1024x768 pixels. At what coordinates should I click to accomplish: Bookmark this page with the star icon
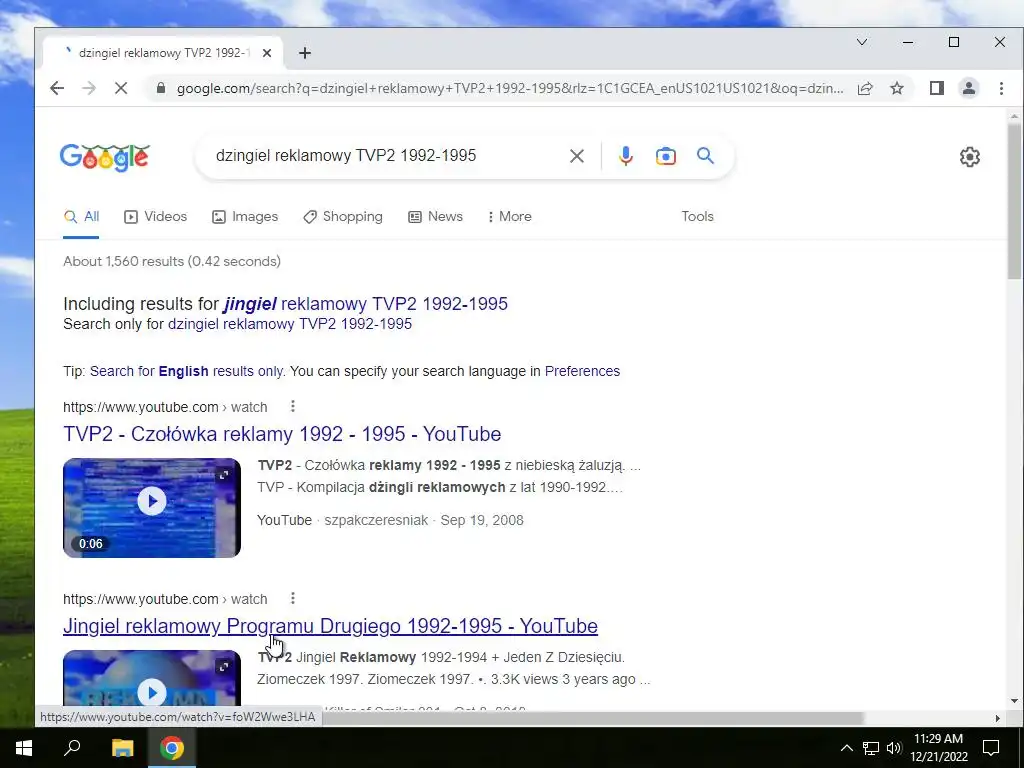(897, 88)
